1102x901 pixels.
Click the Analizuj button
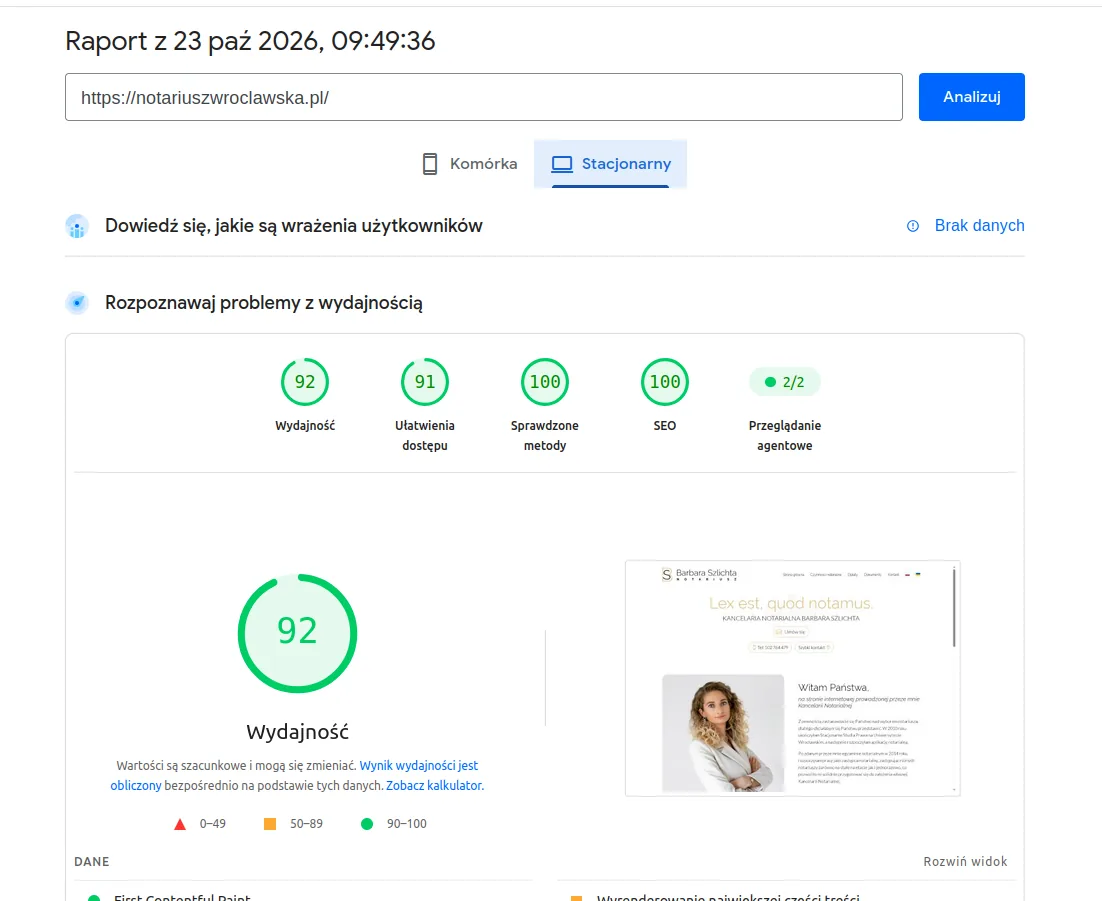(x=971, y=97)
